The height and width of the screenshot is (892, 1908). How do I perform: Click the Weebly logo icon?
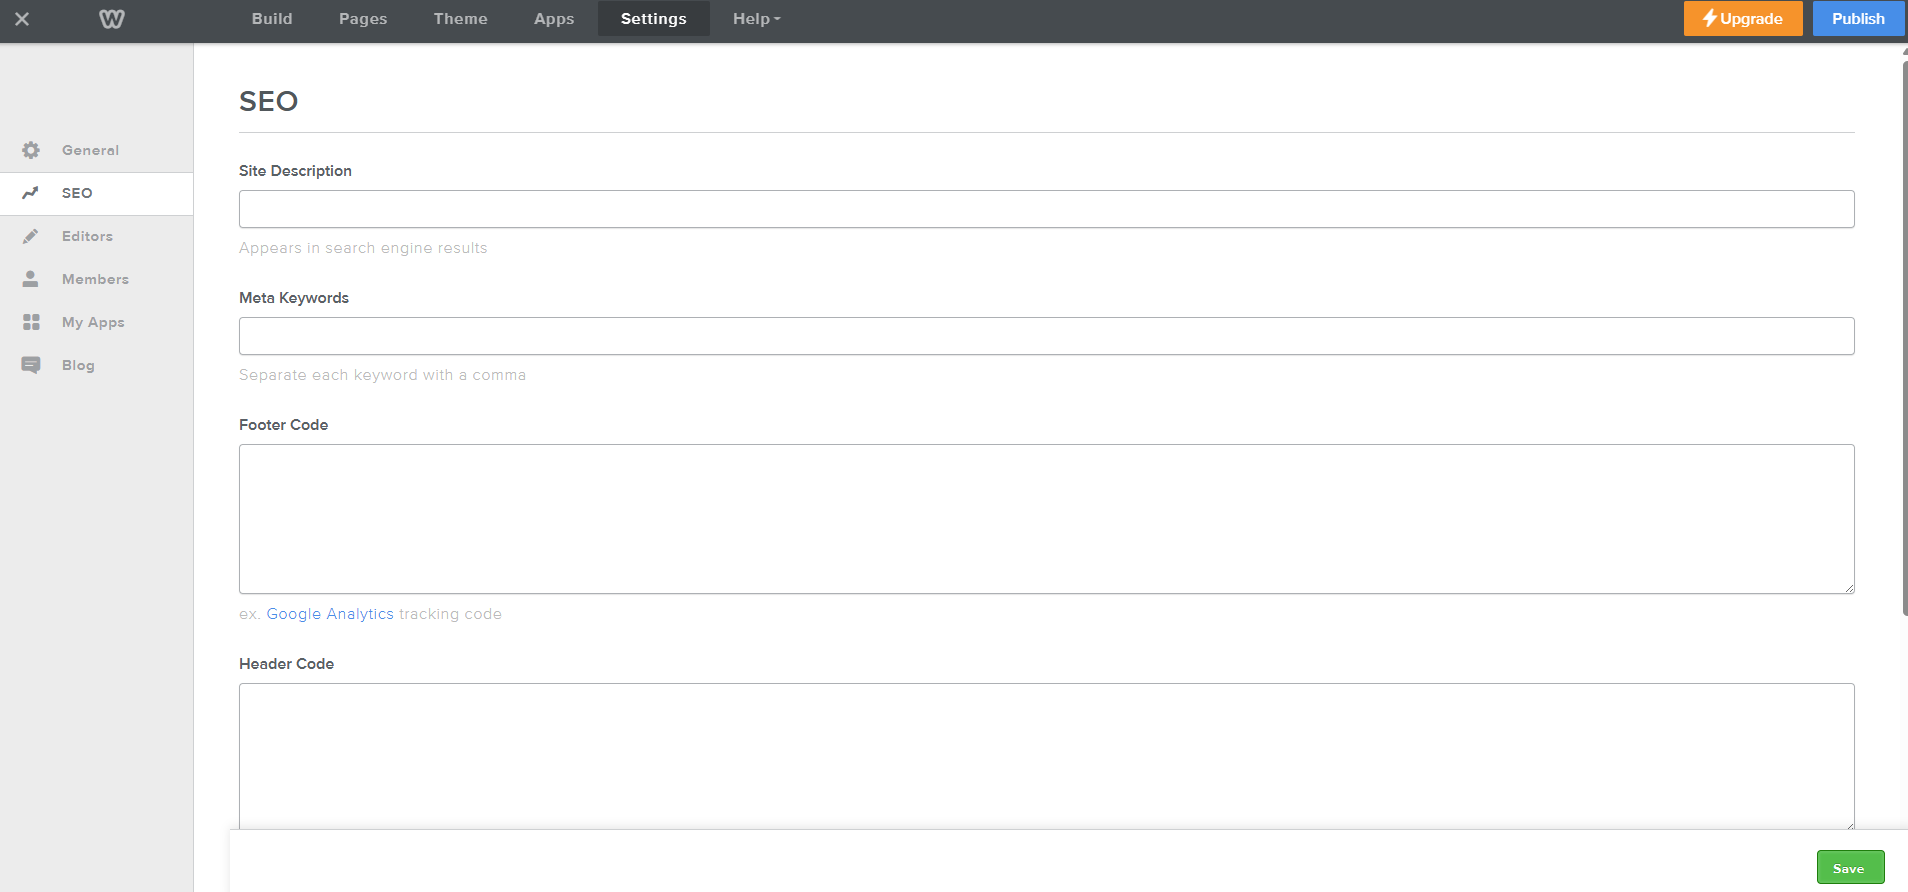pos(112,19)
